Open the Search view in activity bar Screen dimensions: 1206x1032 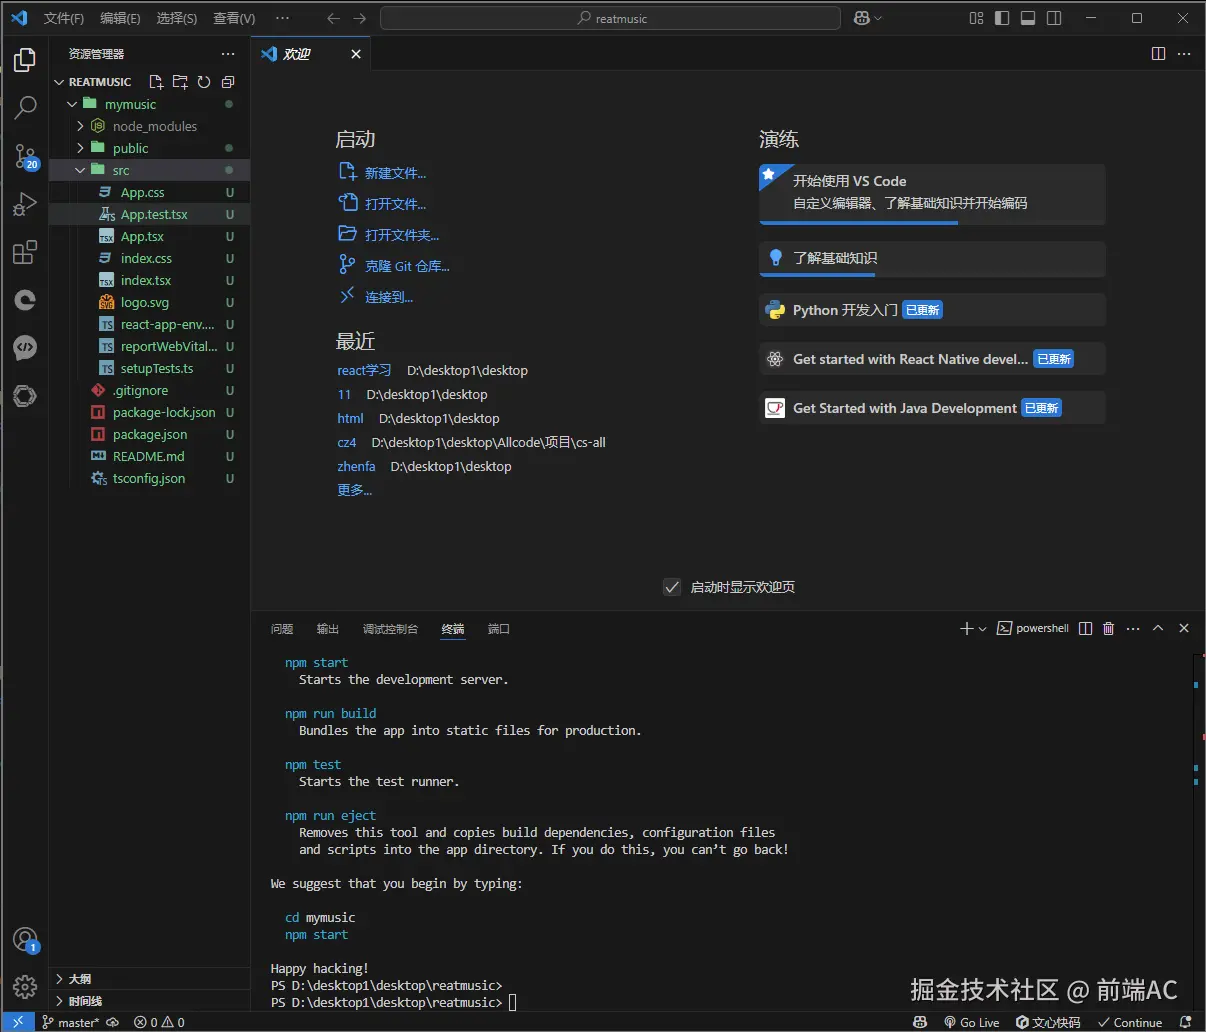click(x=25, y=107)
